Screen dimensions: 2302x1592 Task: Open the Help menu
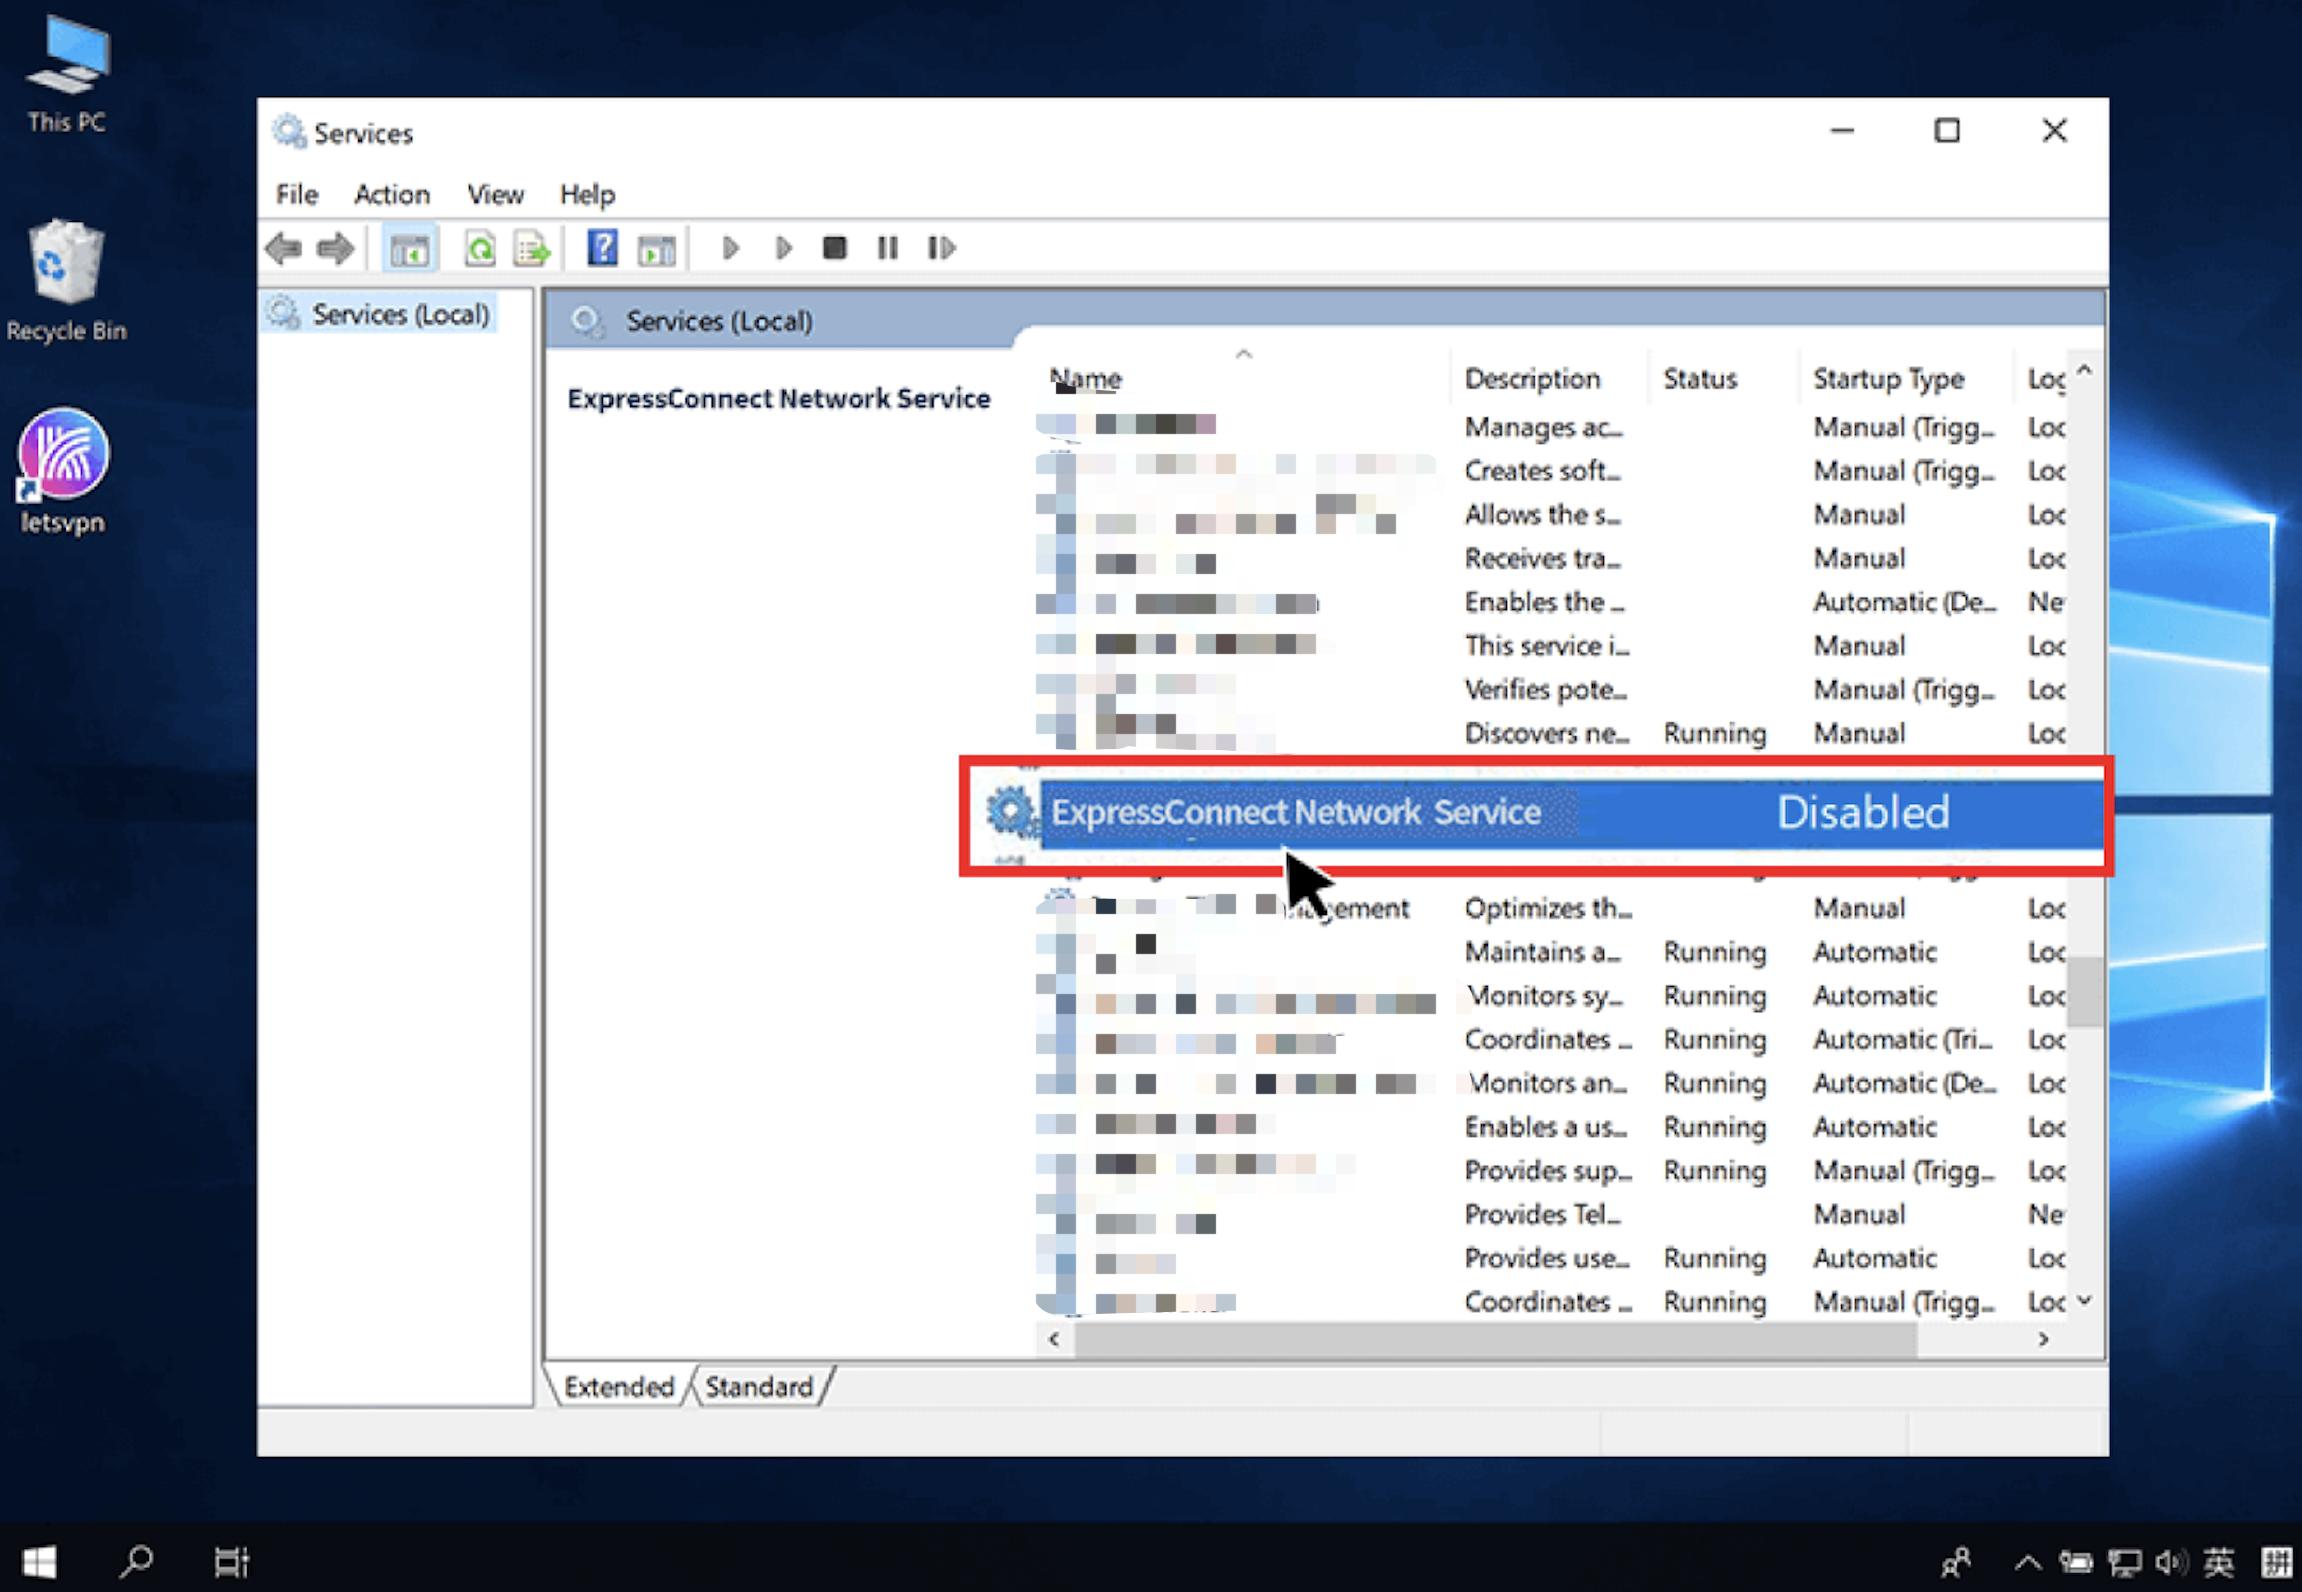pyautogui.click(x=587, y=194)
